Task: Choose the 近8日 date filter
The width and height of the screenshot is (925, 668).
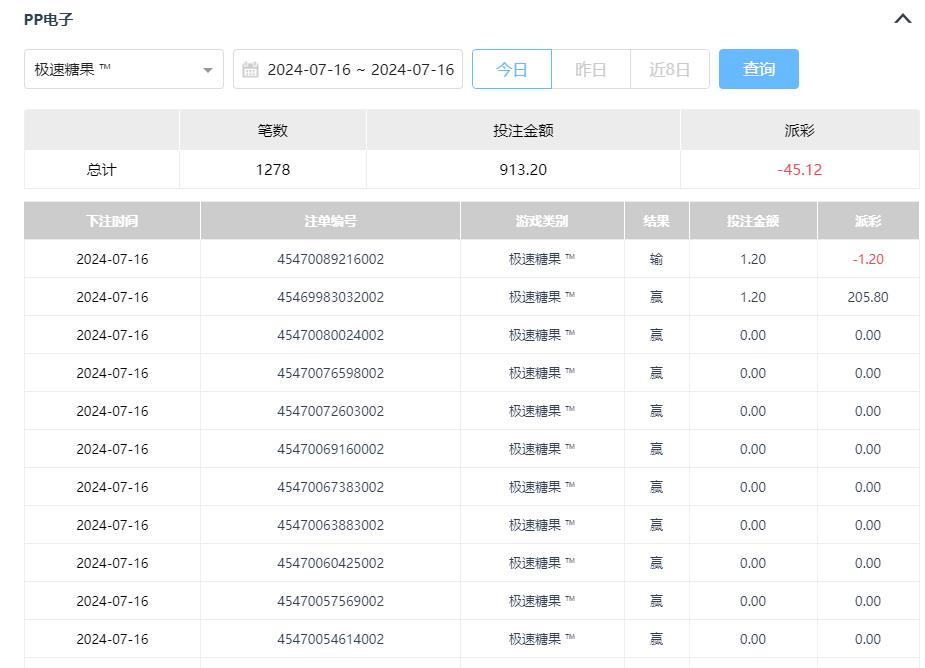Action: 669,70
